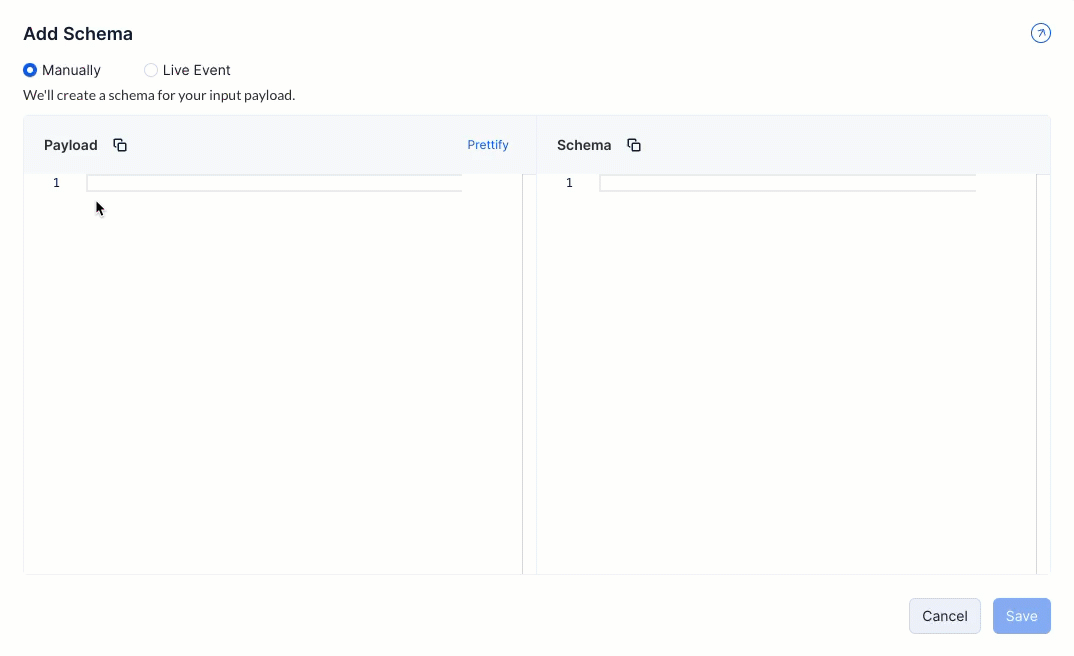Focus the first line of the Schema editor

point(787,183)
